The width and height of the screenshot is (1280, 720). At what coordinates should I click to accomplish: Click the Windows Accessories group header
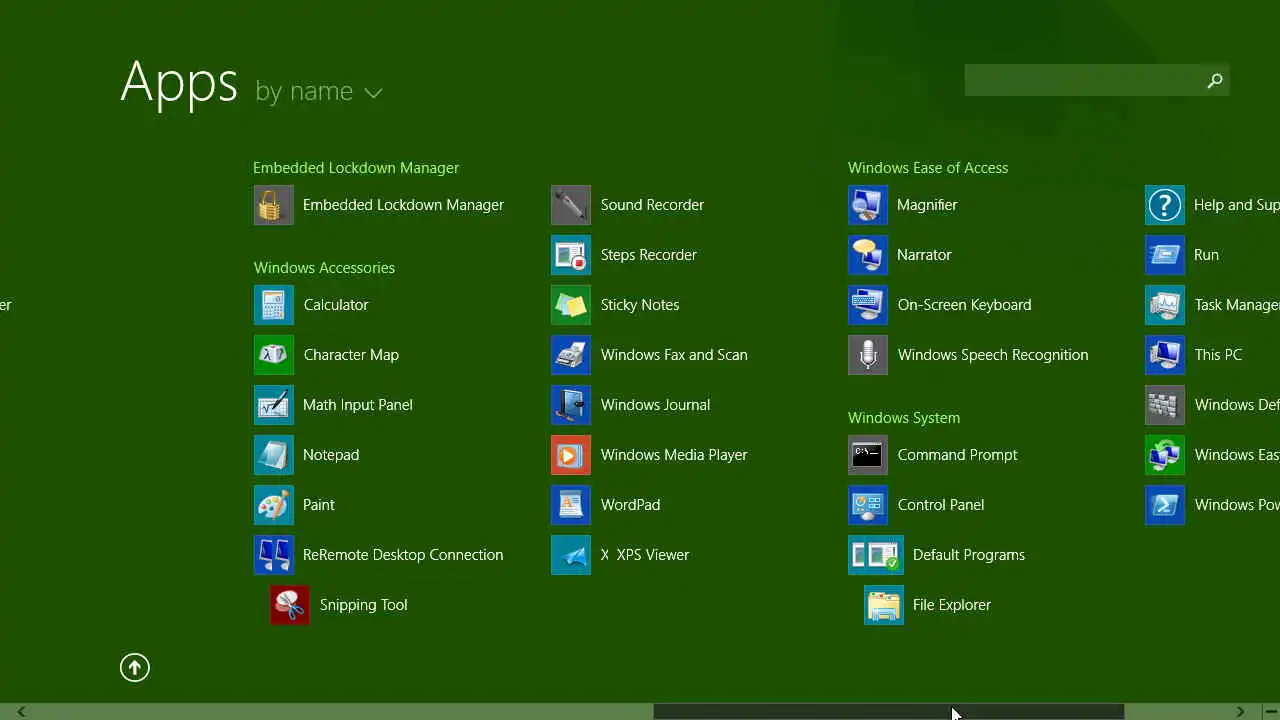[x=324, y=268]
